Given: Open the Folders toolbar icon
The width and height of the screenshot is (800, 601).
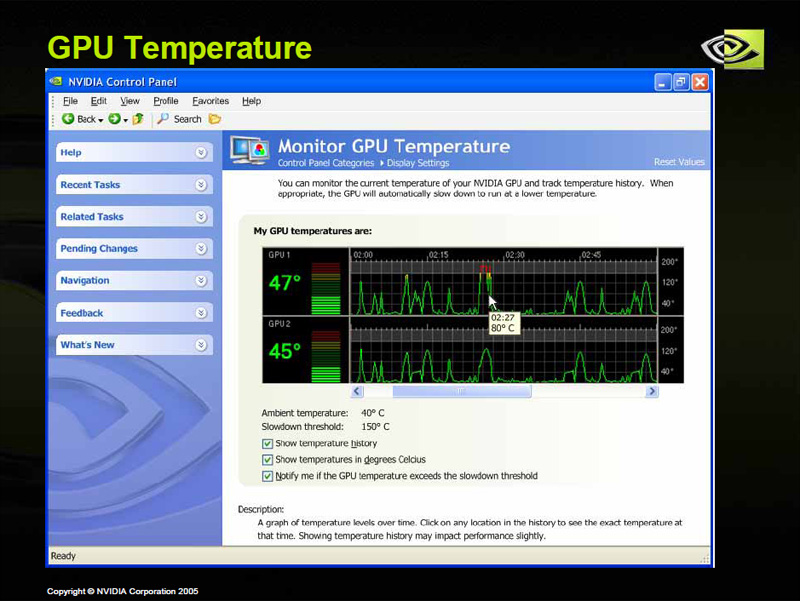Looking at the screenshot, I should pos(215,119).
